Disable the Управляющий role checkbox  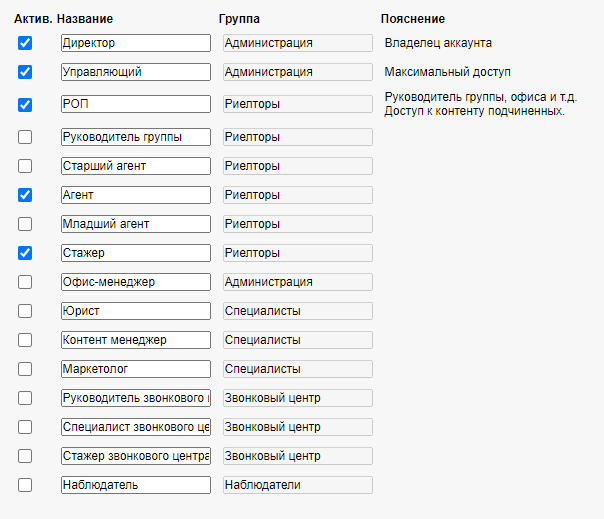click(x=25, y=72)
